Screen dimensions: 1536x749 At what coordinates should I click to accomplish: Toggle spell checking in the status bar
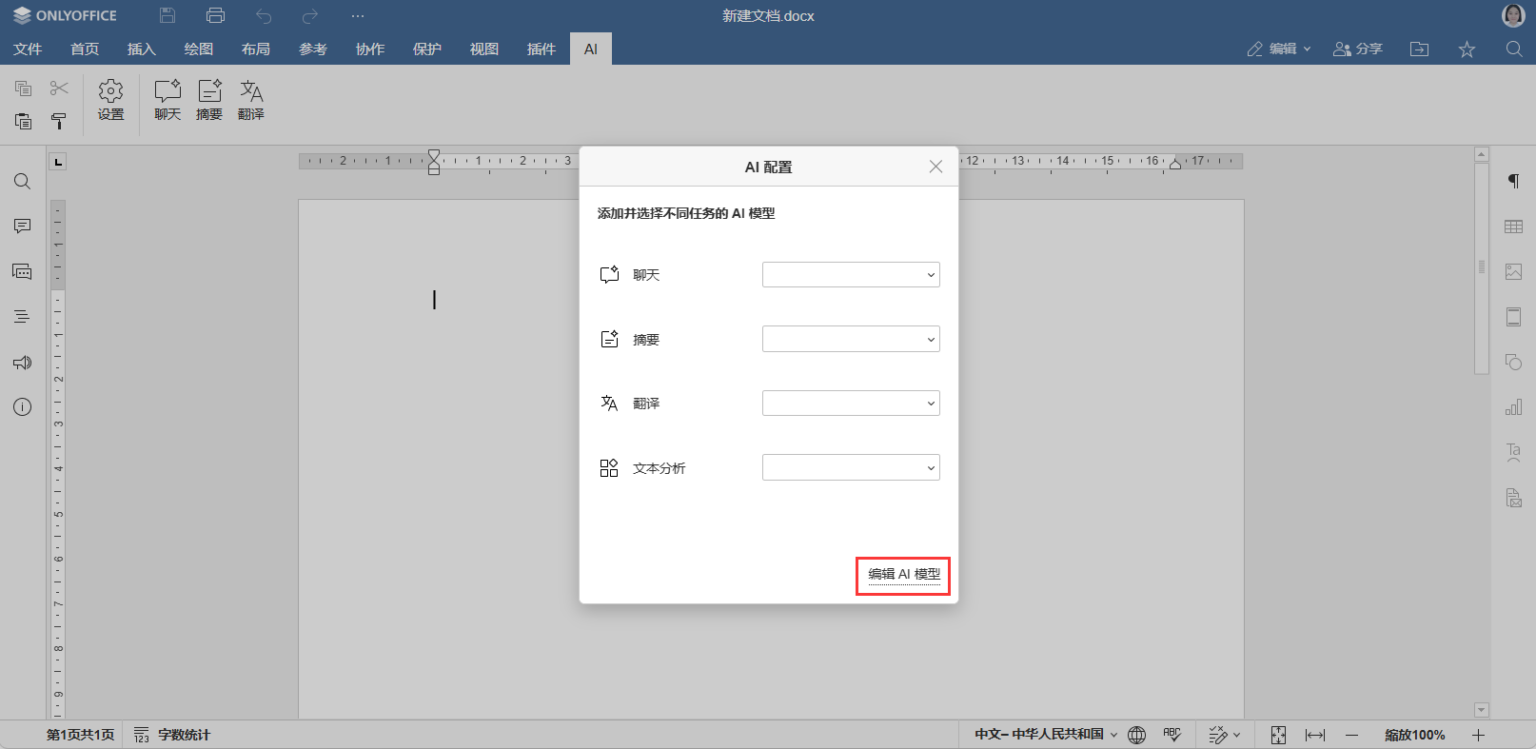point(1172,734)
